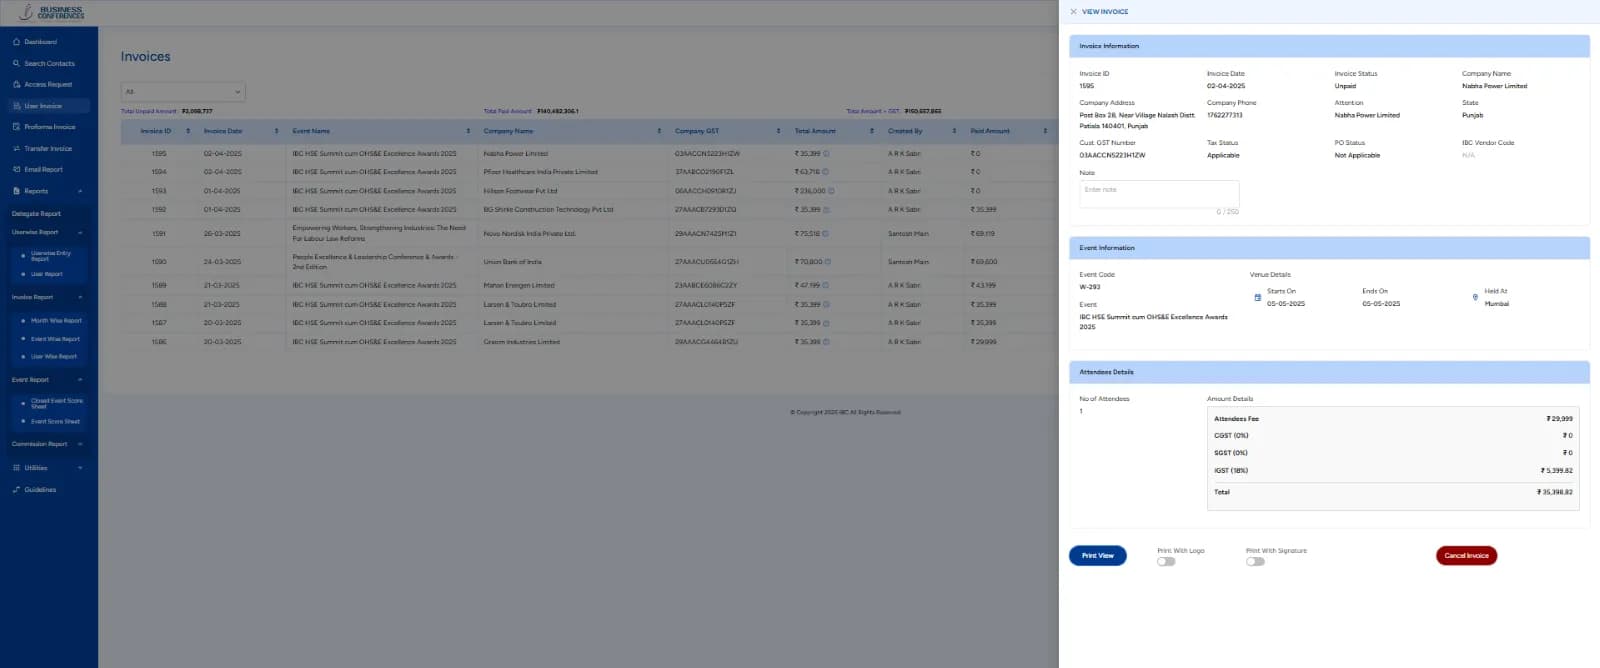
Task: Open User Report under Userwise Report
Action: pos(46,274)
